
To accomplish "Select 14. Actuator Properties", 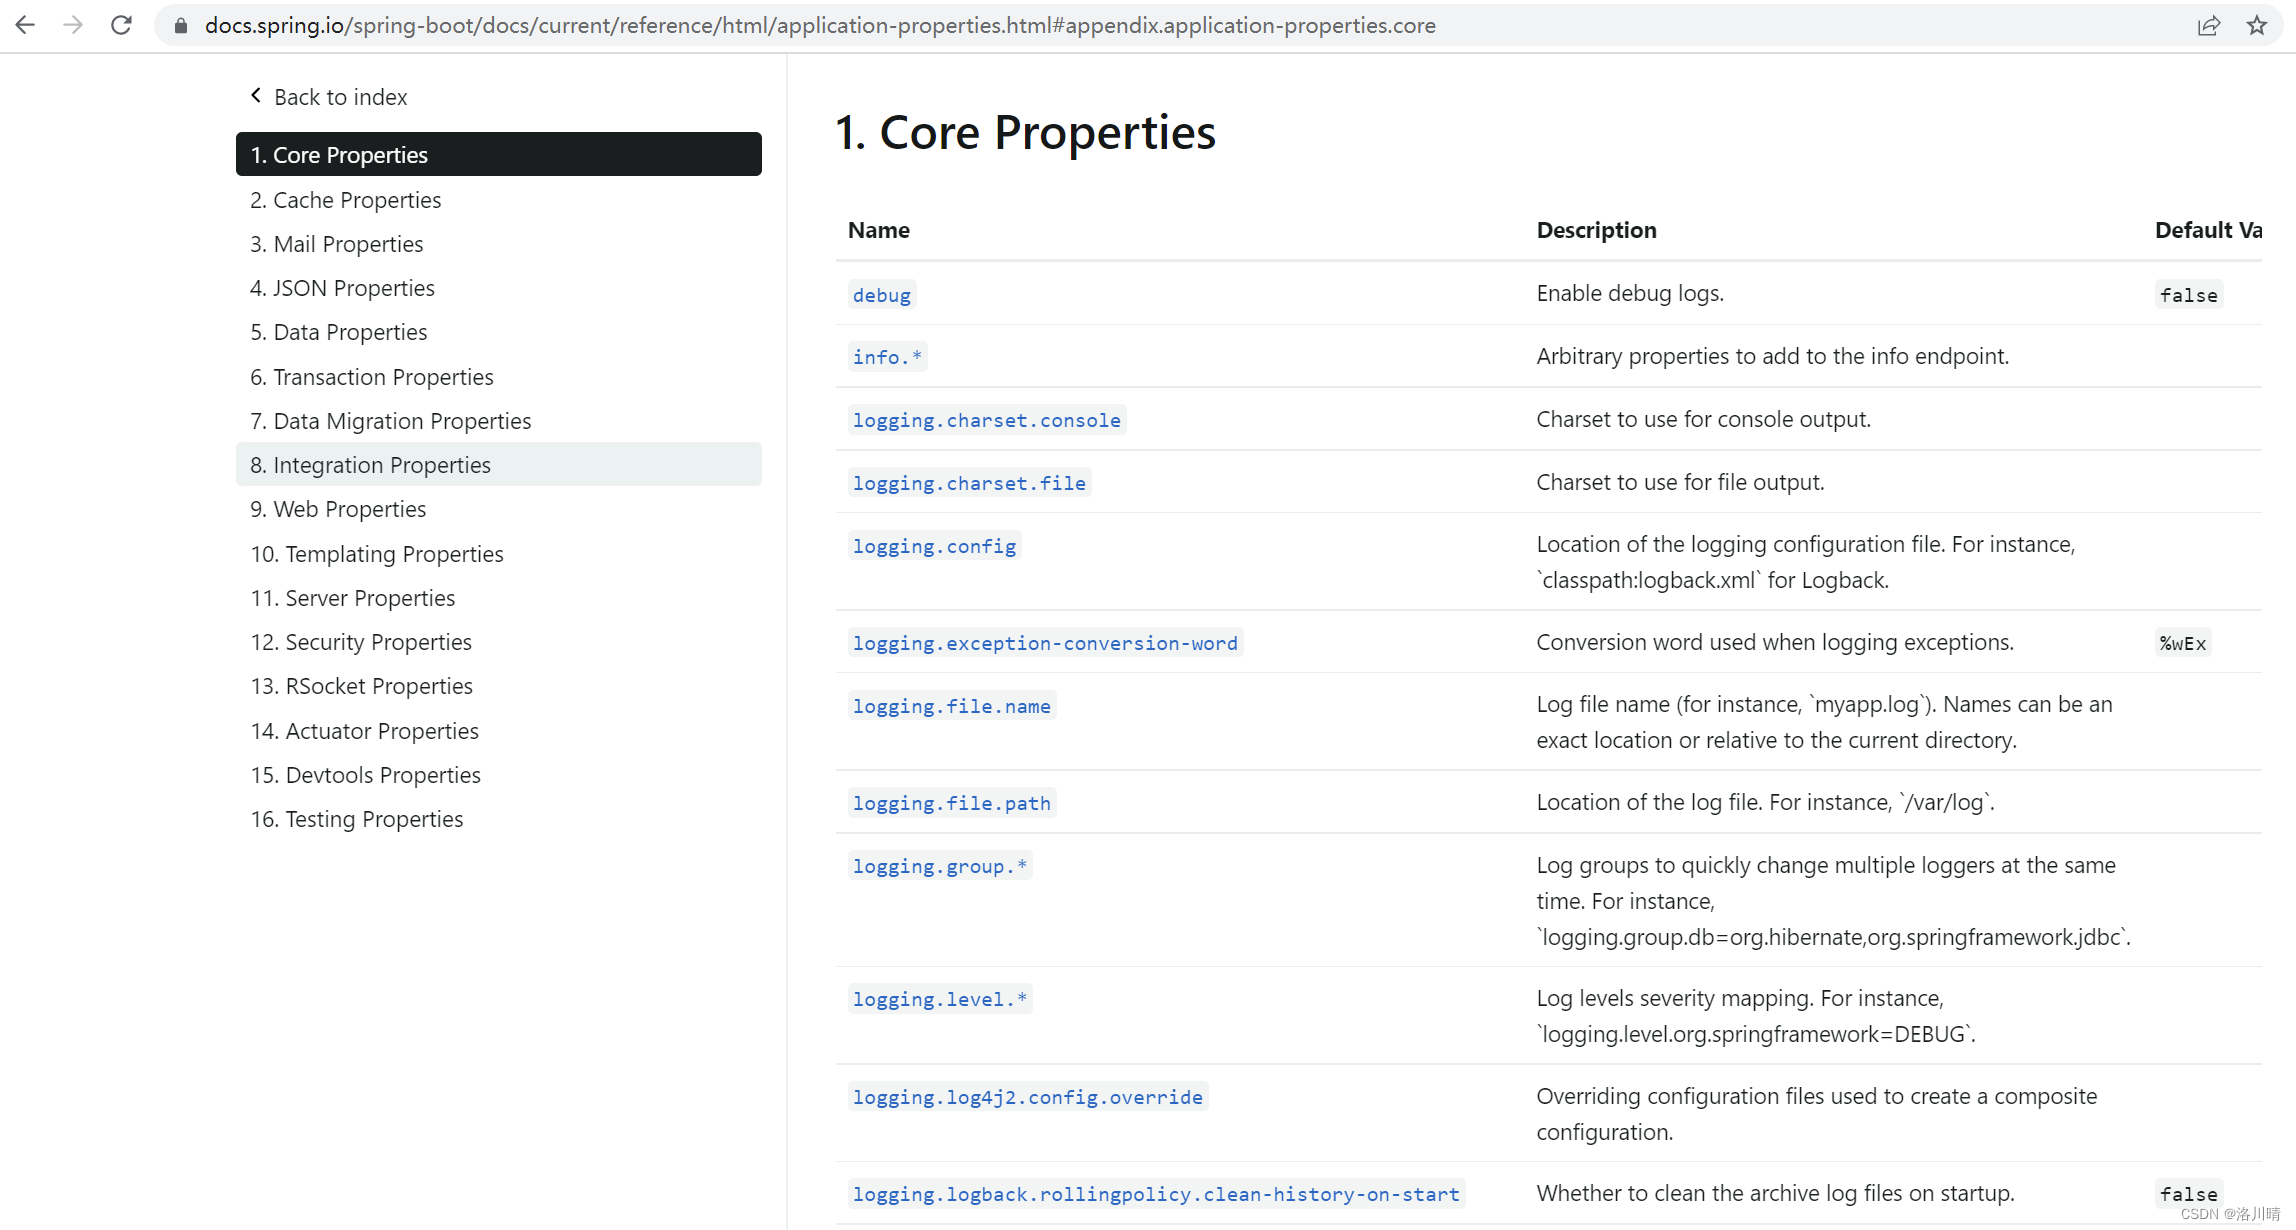I will tap(364, 730).
